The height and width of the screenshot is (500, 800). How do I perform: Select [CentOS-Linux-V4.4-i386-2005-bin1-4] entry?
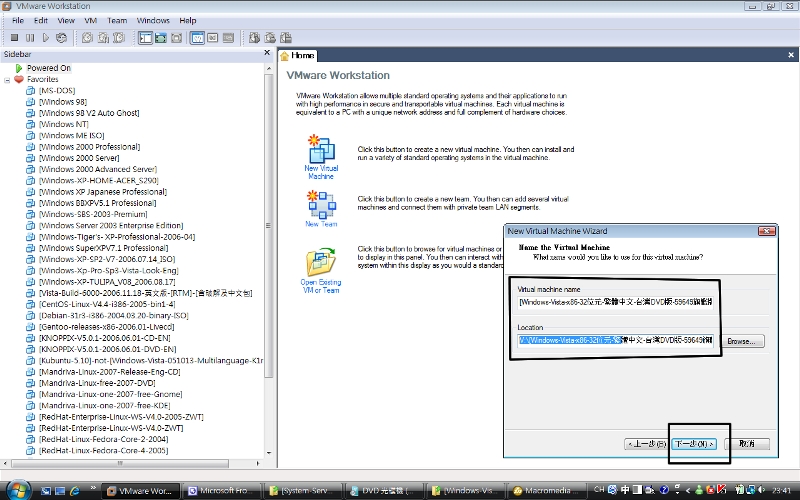pos(107,304)
